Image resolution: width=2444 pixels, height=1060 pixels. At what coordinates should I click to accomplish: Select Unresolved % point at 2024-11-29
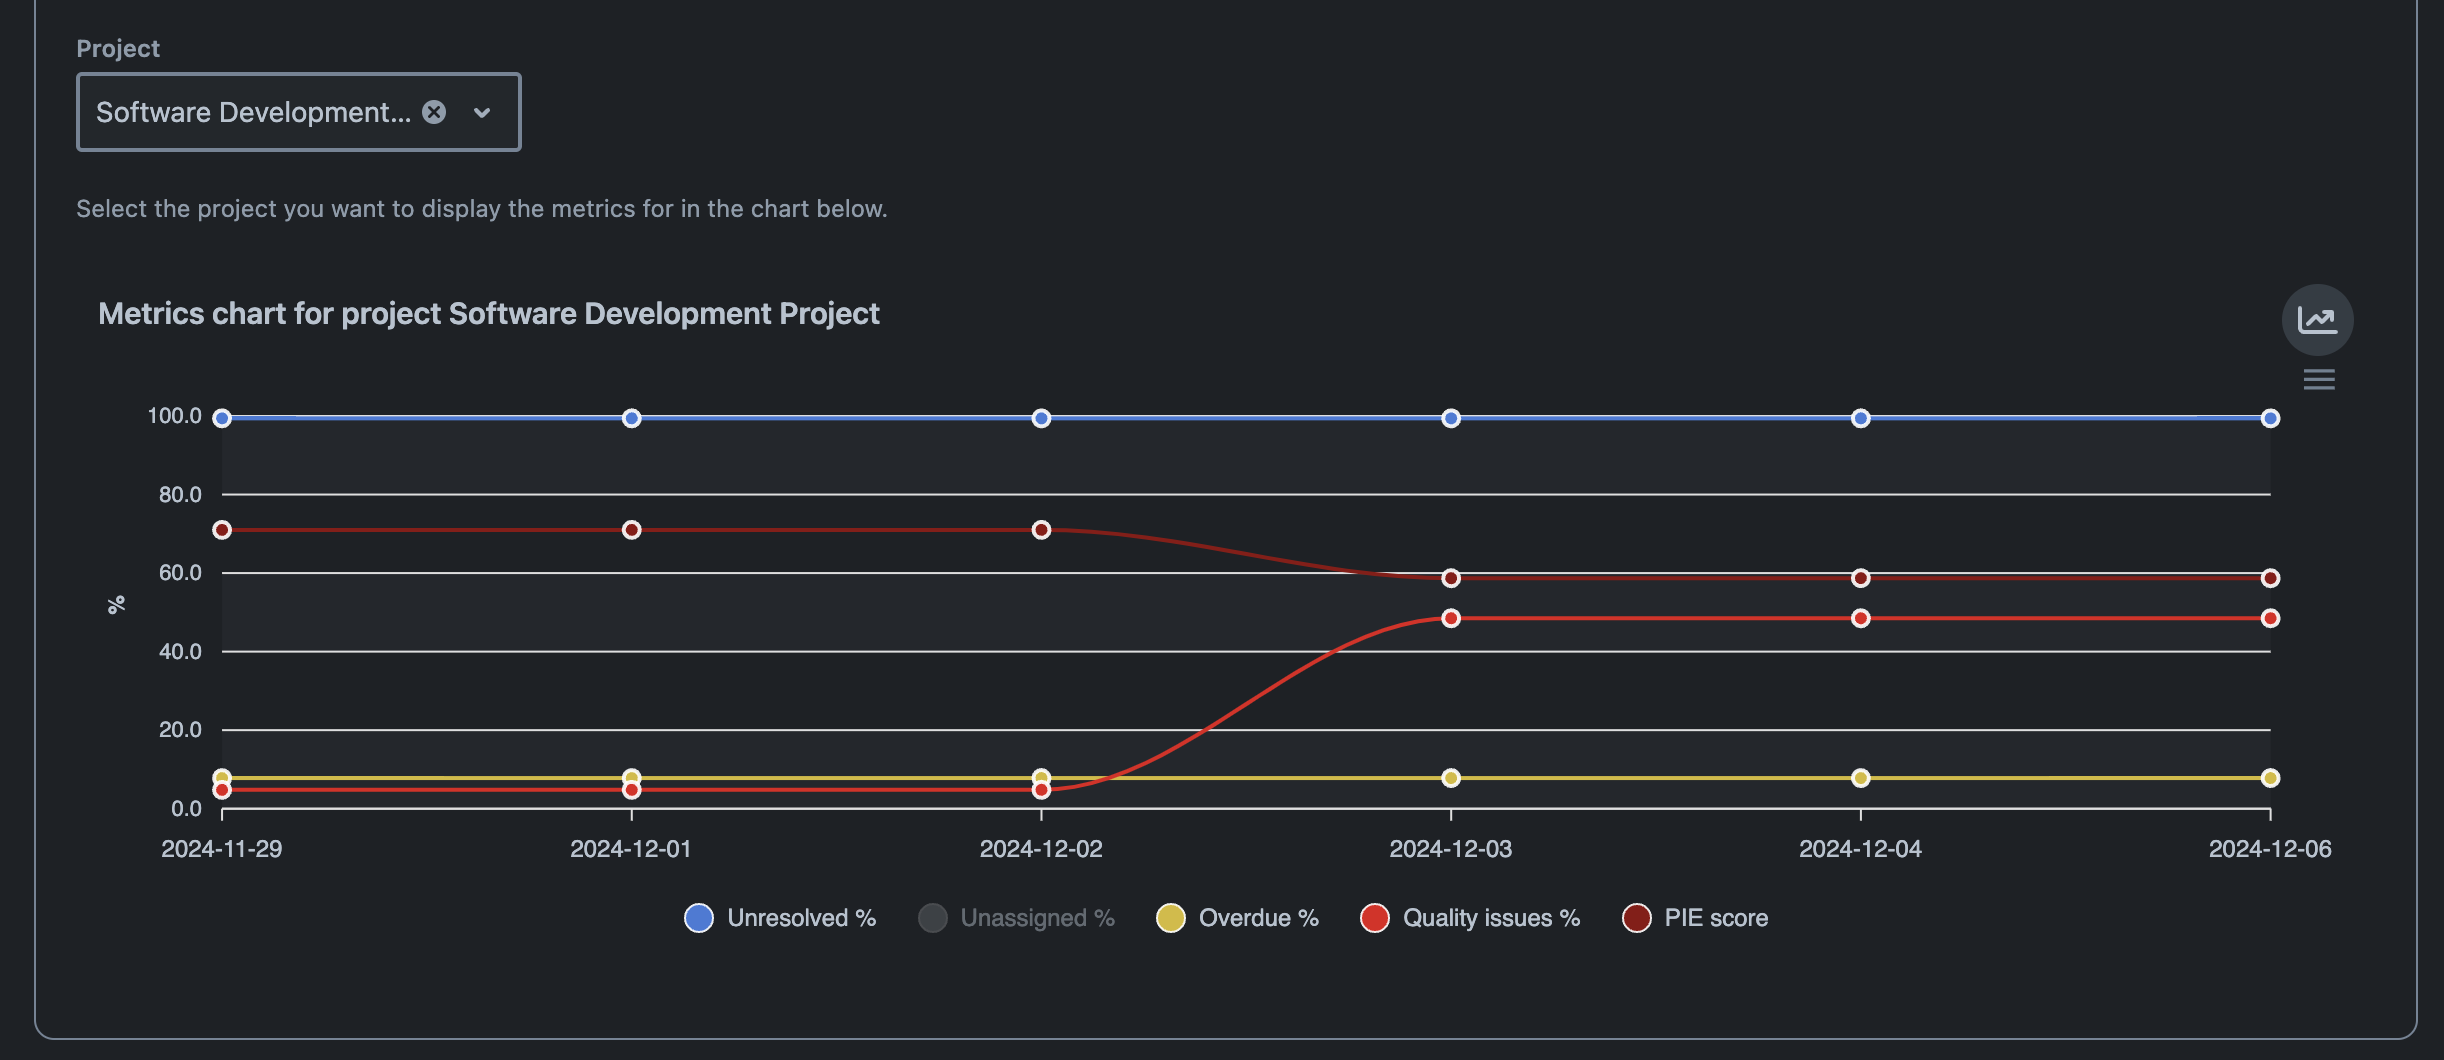pyautogui.click(x=222, y=418)
